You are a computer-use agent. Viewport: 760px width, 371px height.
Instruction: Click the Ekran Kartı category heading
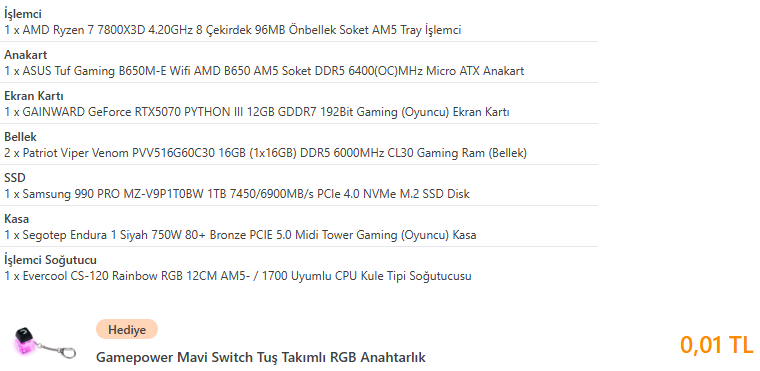34,96
